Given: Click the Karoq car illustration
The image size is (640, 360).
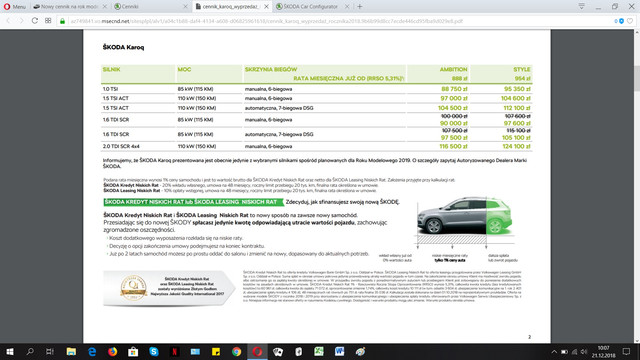Looking at the screenshot, I should coord(464,216).
